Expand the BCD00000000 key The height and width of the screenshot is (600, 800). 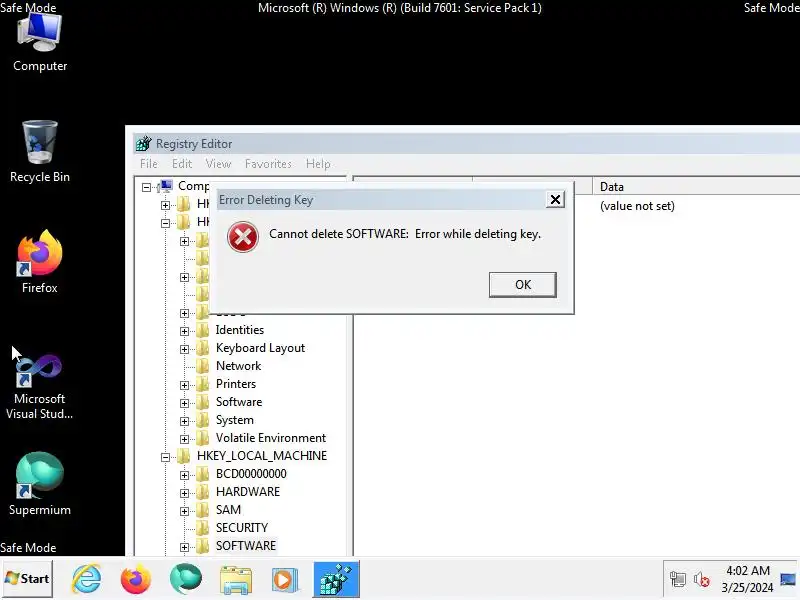(x=184, y=475)
